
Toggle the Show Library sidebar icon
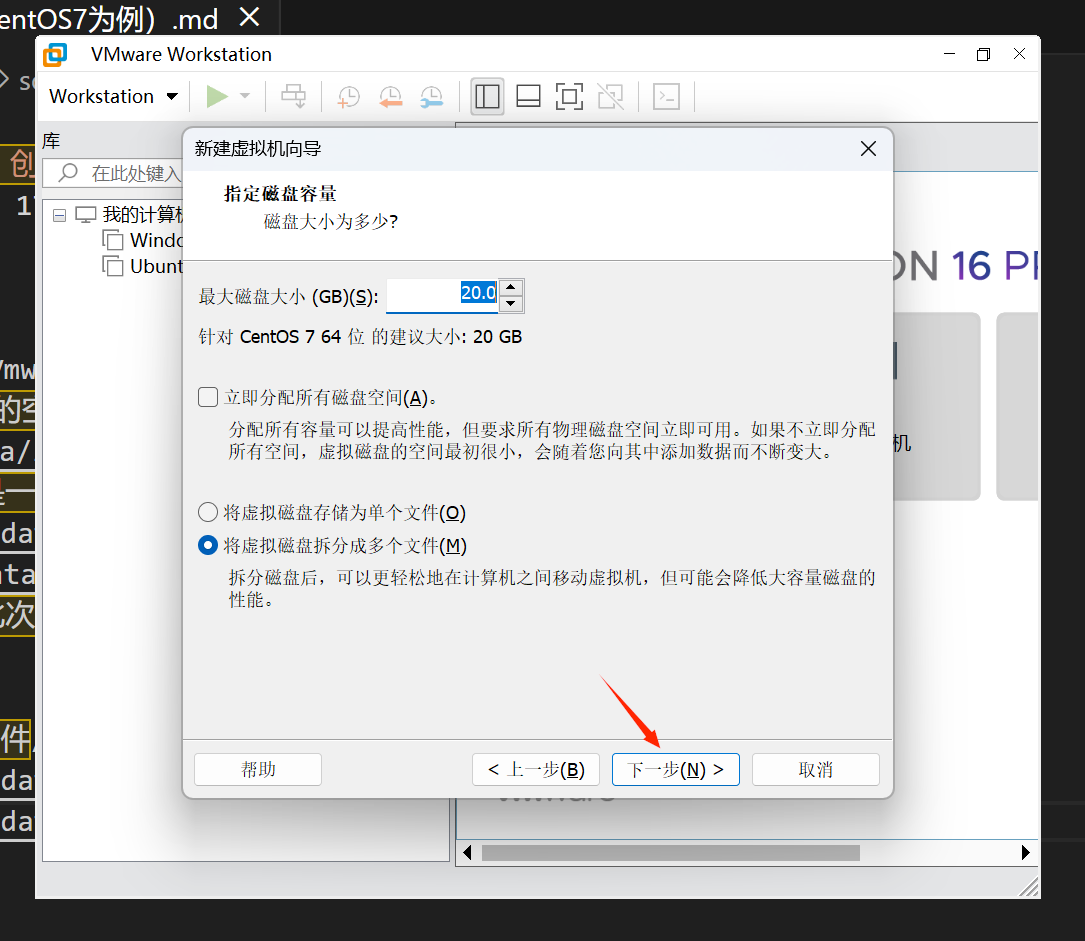tap(487, 96)
